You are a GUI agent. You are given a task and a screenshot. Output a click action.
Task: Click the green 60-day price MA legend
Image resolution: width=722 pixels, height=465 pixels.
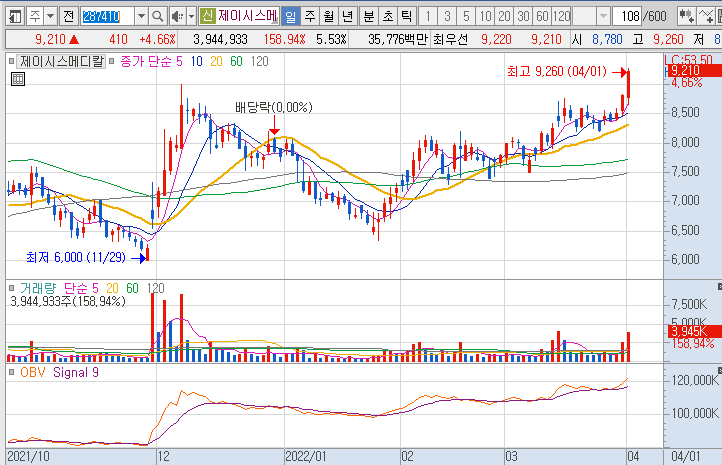point(236,61)
